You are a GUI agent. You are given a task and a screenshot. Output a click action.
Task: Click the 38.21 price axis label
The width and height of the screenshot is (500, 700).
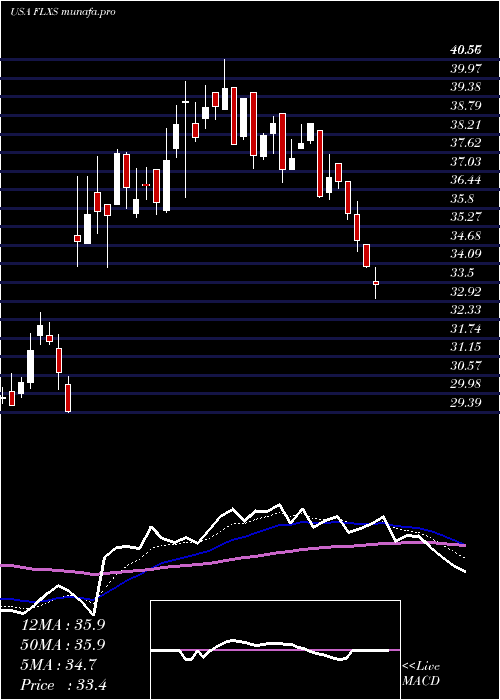click(x=466, y=125)
